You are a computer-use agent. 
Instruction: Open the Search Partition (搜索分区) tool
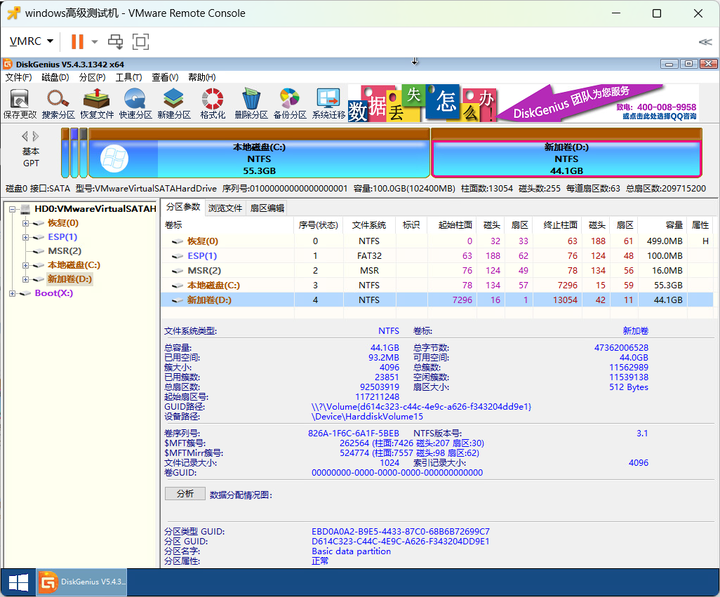(58, 104)
